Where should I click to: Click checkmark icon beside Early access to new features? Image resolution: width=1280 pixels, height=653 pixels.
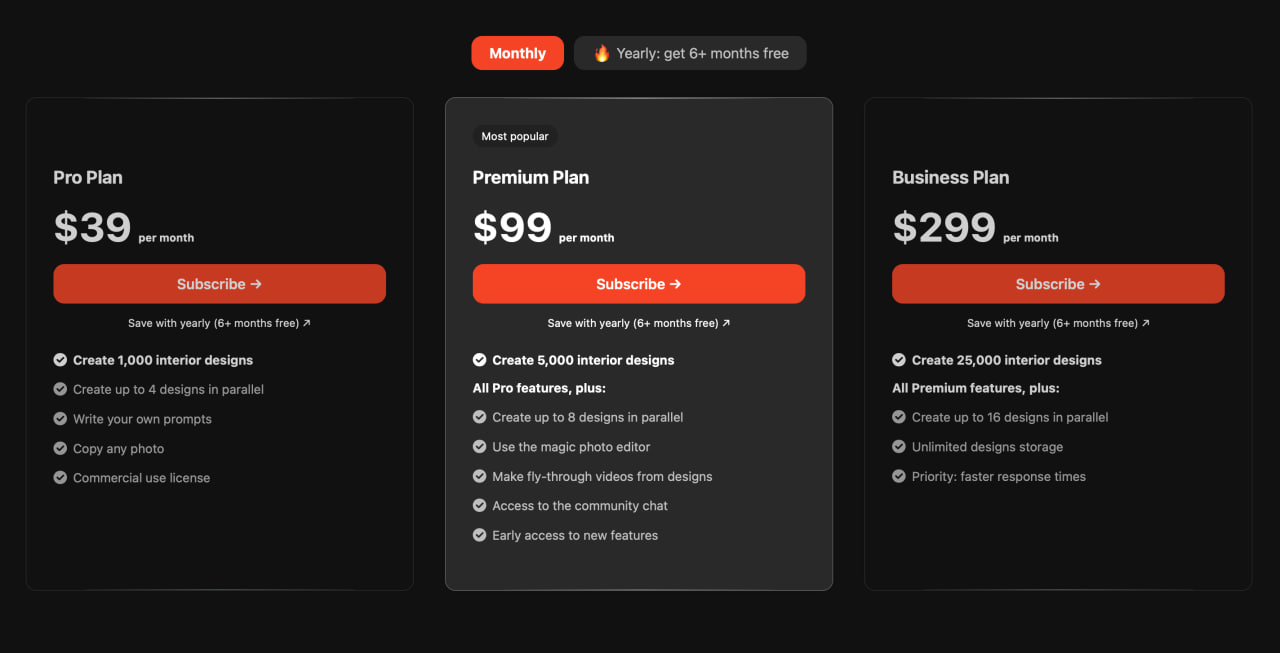click(480, 535)
